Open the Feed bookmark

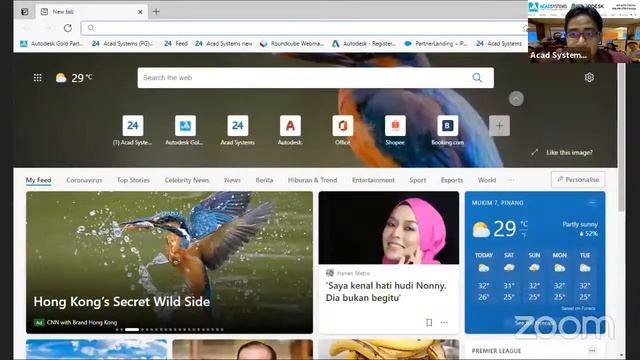176,43
